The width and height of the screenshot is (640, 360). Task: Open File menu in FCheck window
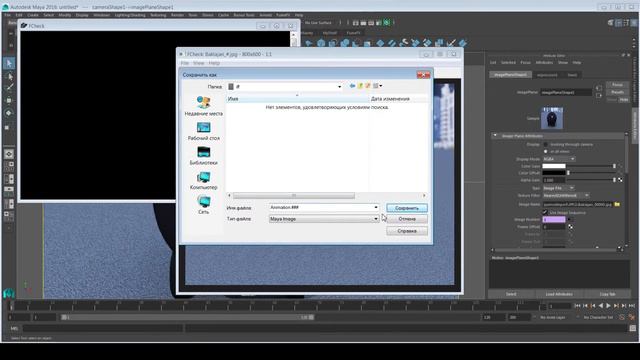[x=184, y=63]
